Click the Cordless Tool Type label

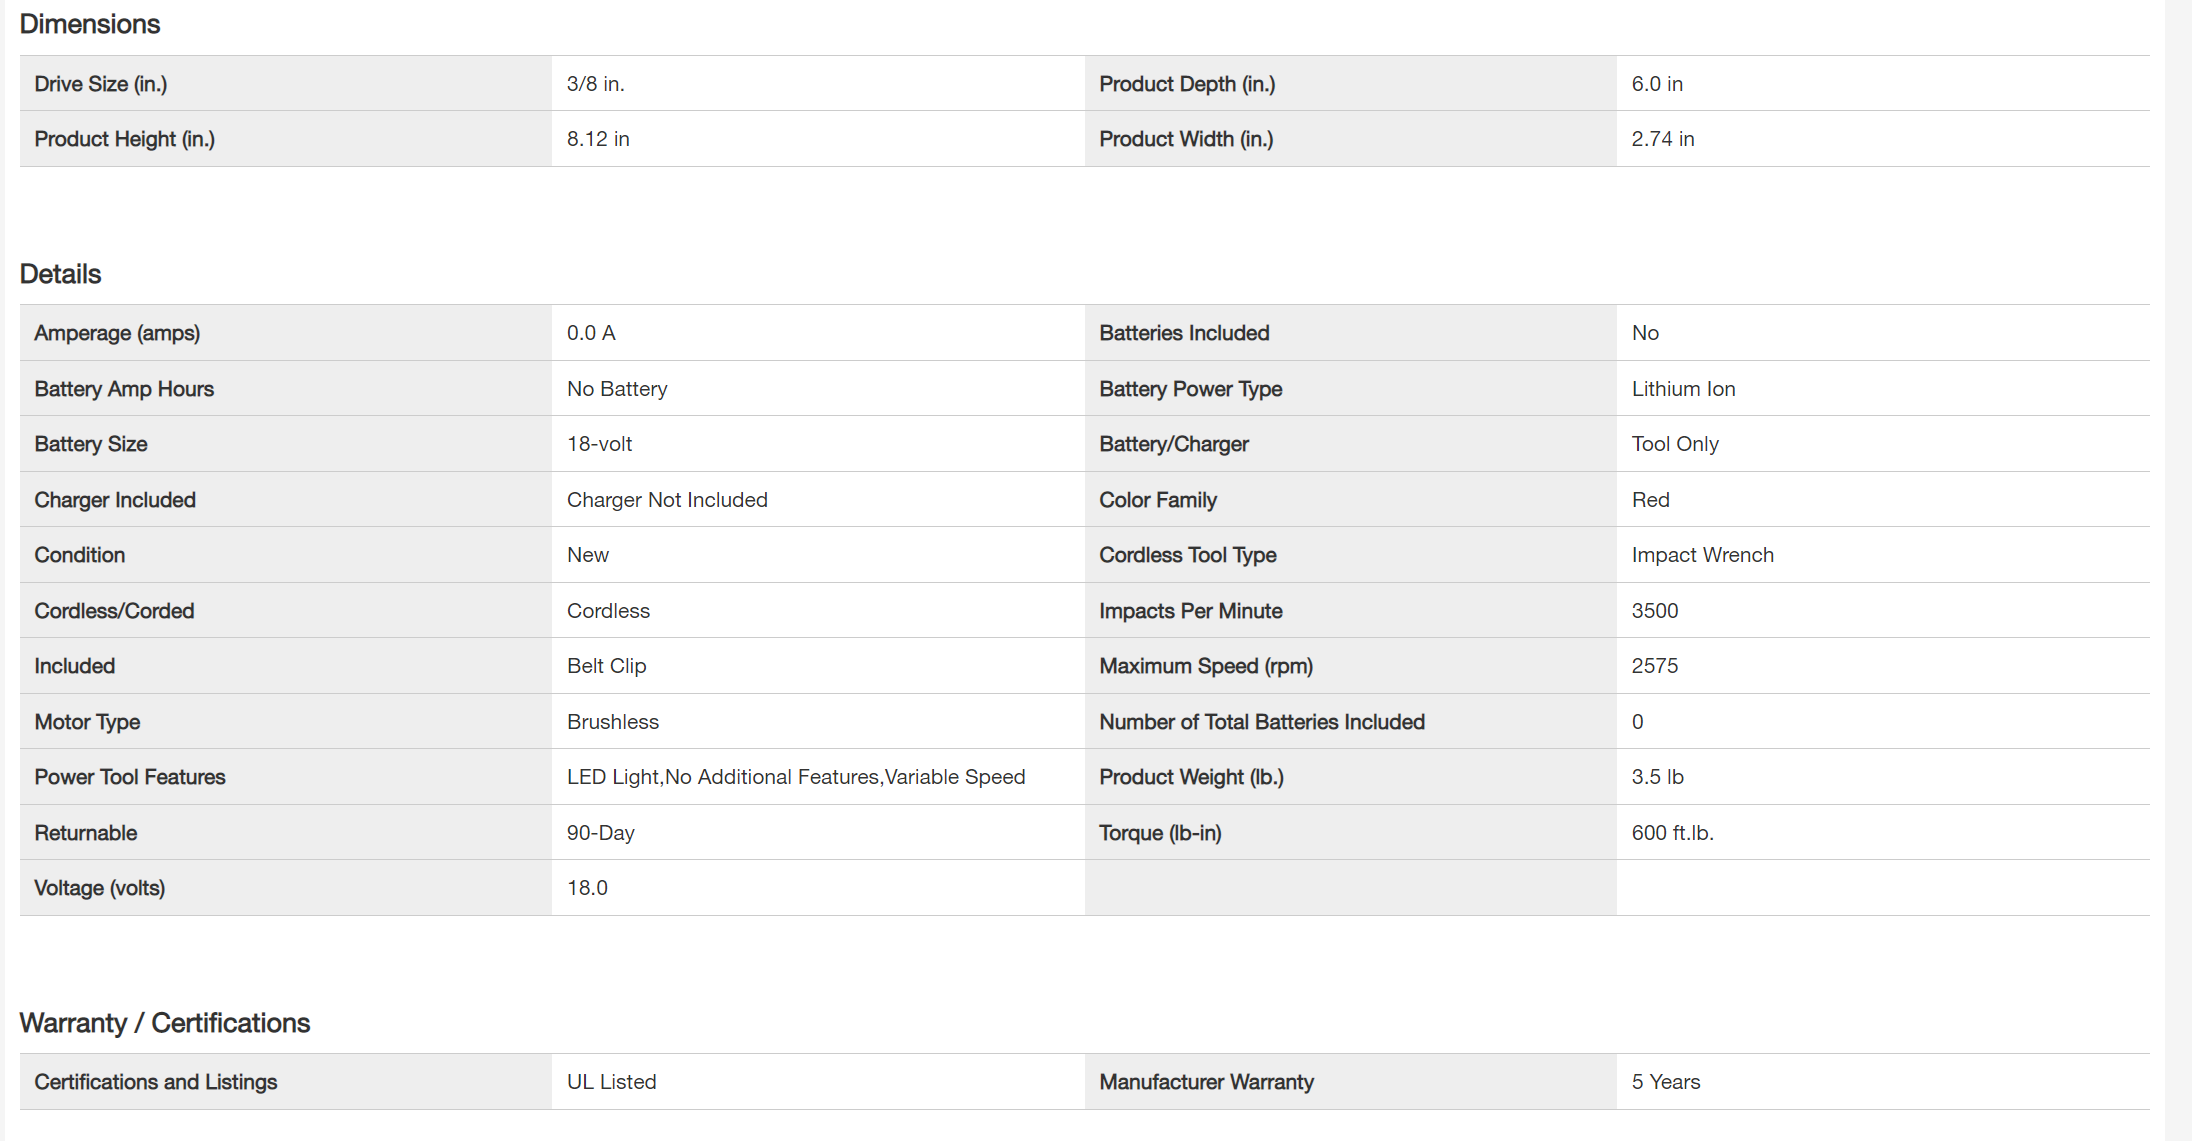(1187, 555)
